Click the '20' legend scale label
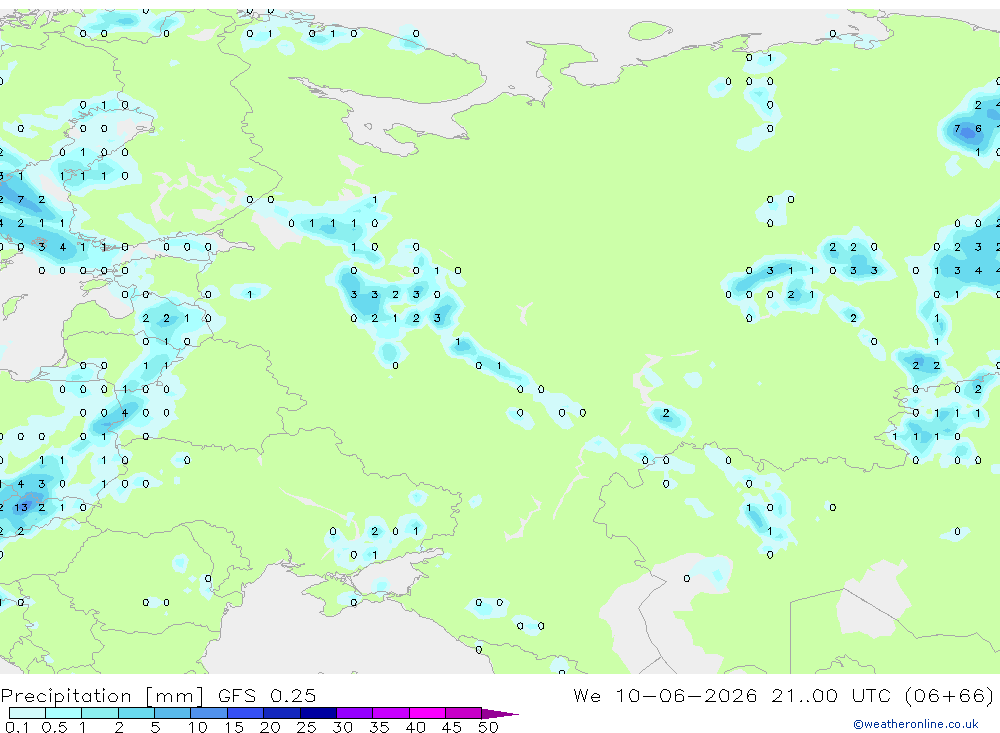This screenshot has width=1000, height=733. 270,727
